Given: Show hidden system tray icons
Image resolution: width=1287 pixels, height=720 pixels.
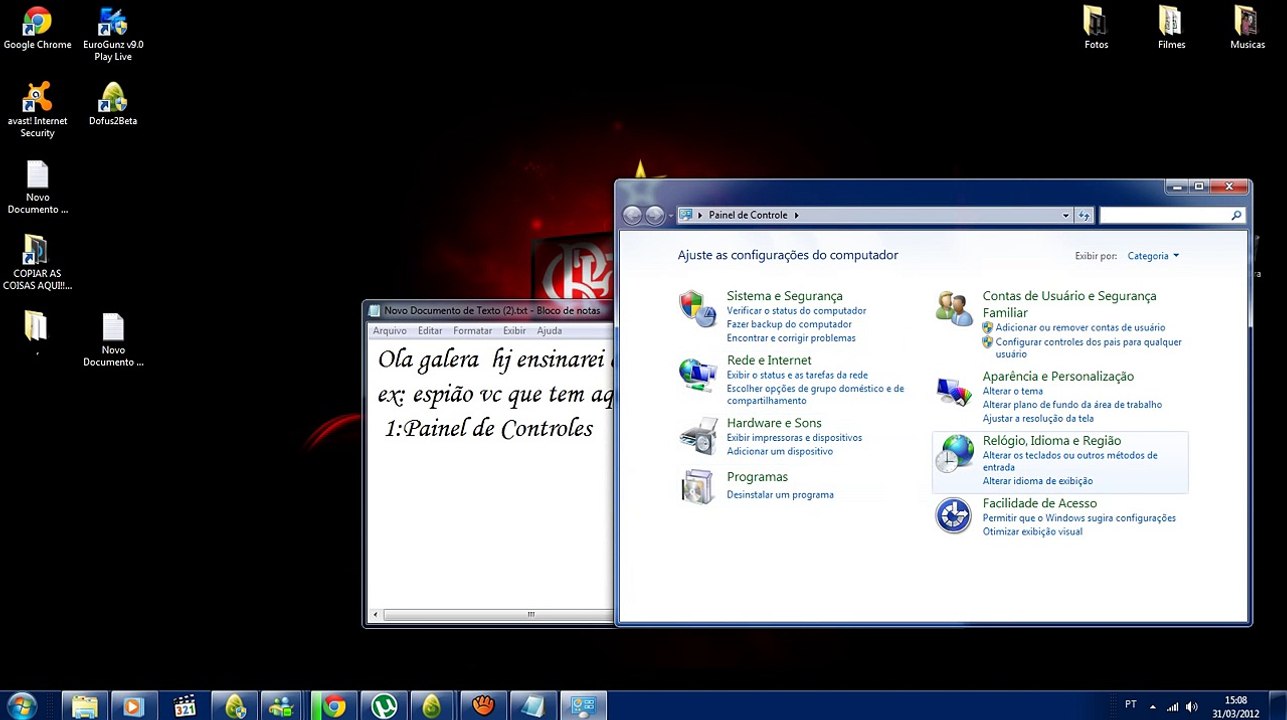Looking at the screenshot, I should [x=1152, y=706].
